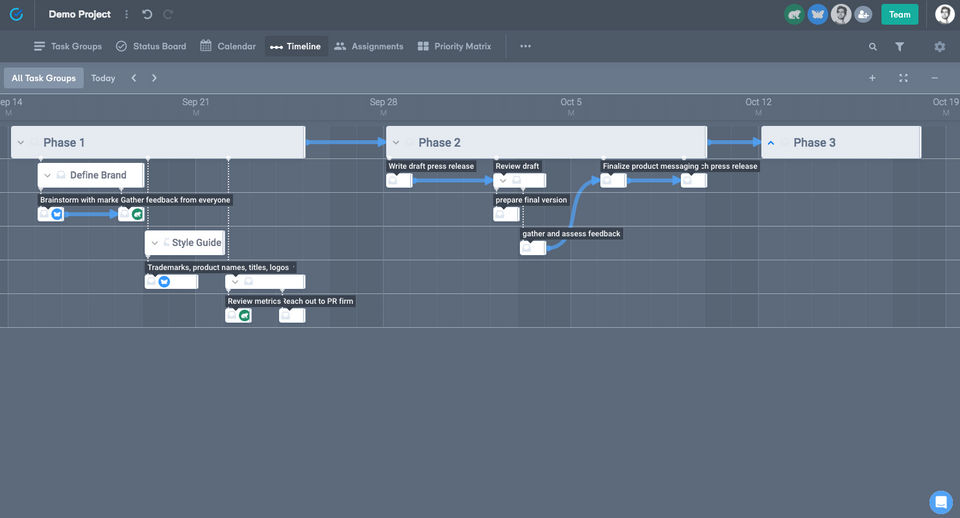Click the Review draft label
The width and height of the screenshot is (960, 518).
click(517, 166)
